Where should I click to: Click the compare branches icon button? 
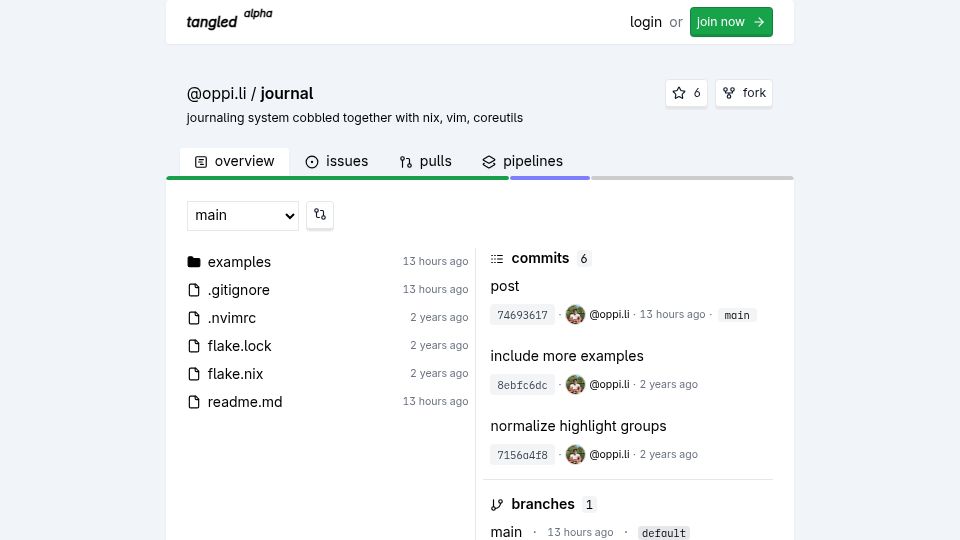[x=320, y=215]
